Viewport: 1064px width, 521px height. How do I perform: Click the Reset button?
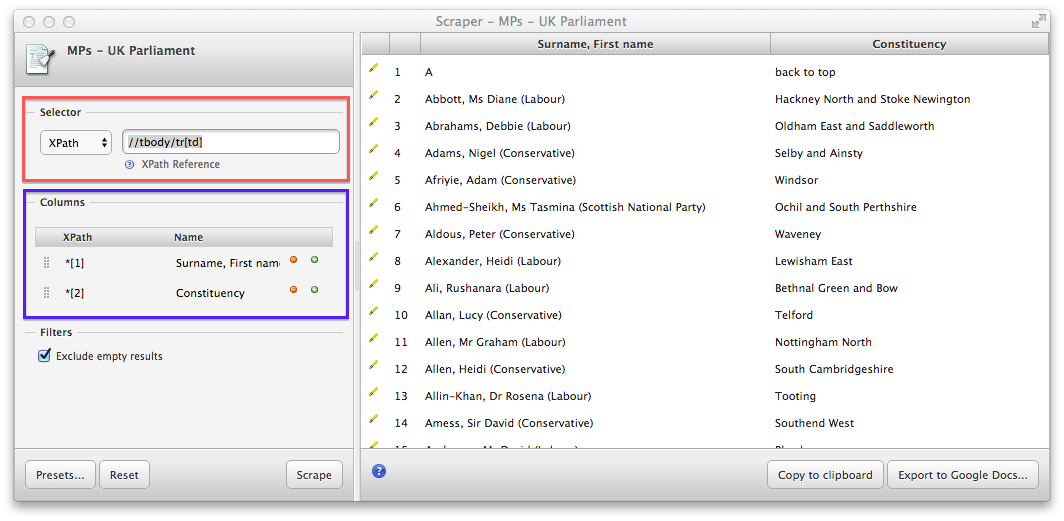click(124, 475)
